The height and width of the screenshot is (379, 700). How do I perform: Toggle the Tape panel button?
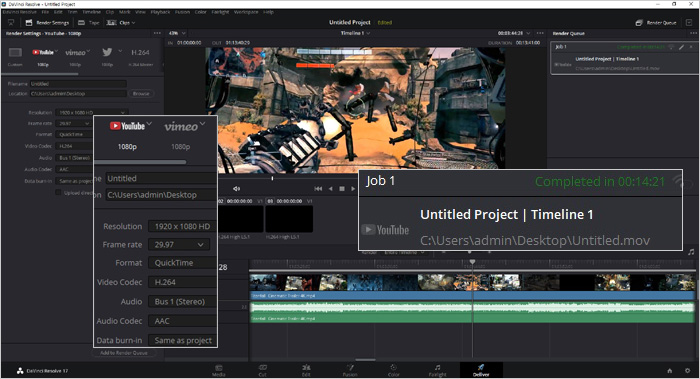tap(88, 23)
